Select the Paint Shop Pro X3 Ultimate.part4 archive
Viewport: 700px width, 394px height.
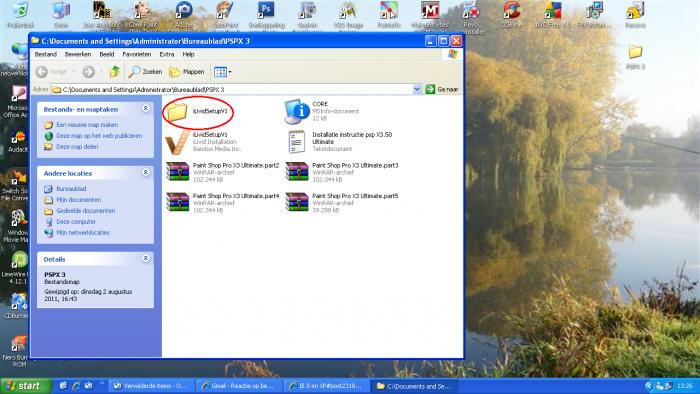(x=222, y=203)
